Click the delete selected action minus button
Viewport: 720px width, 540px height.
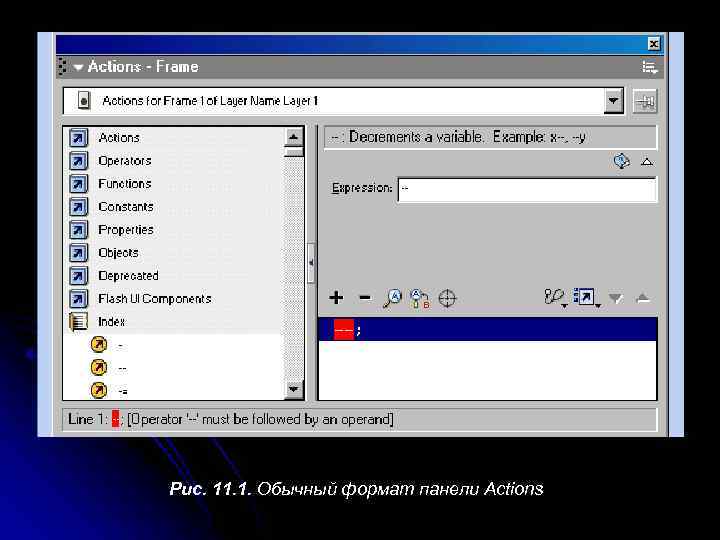coord(365,298)
